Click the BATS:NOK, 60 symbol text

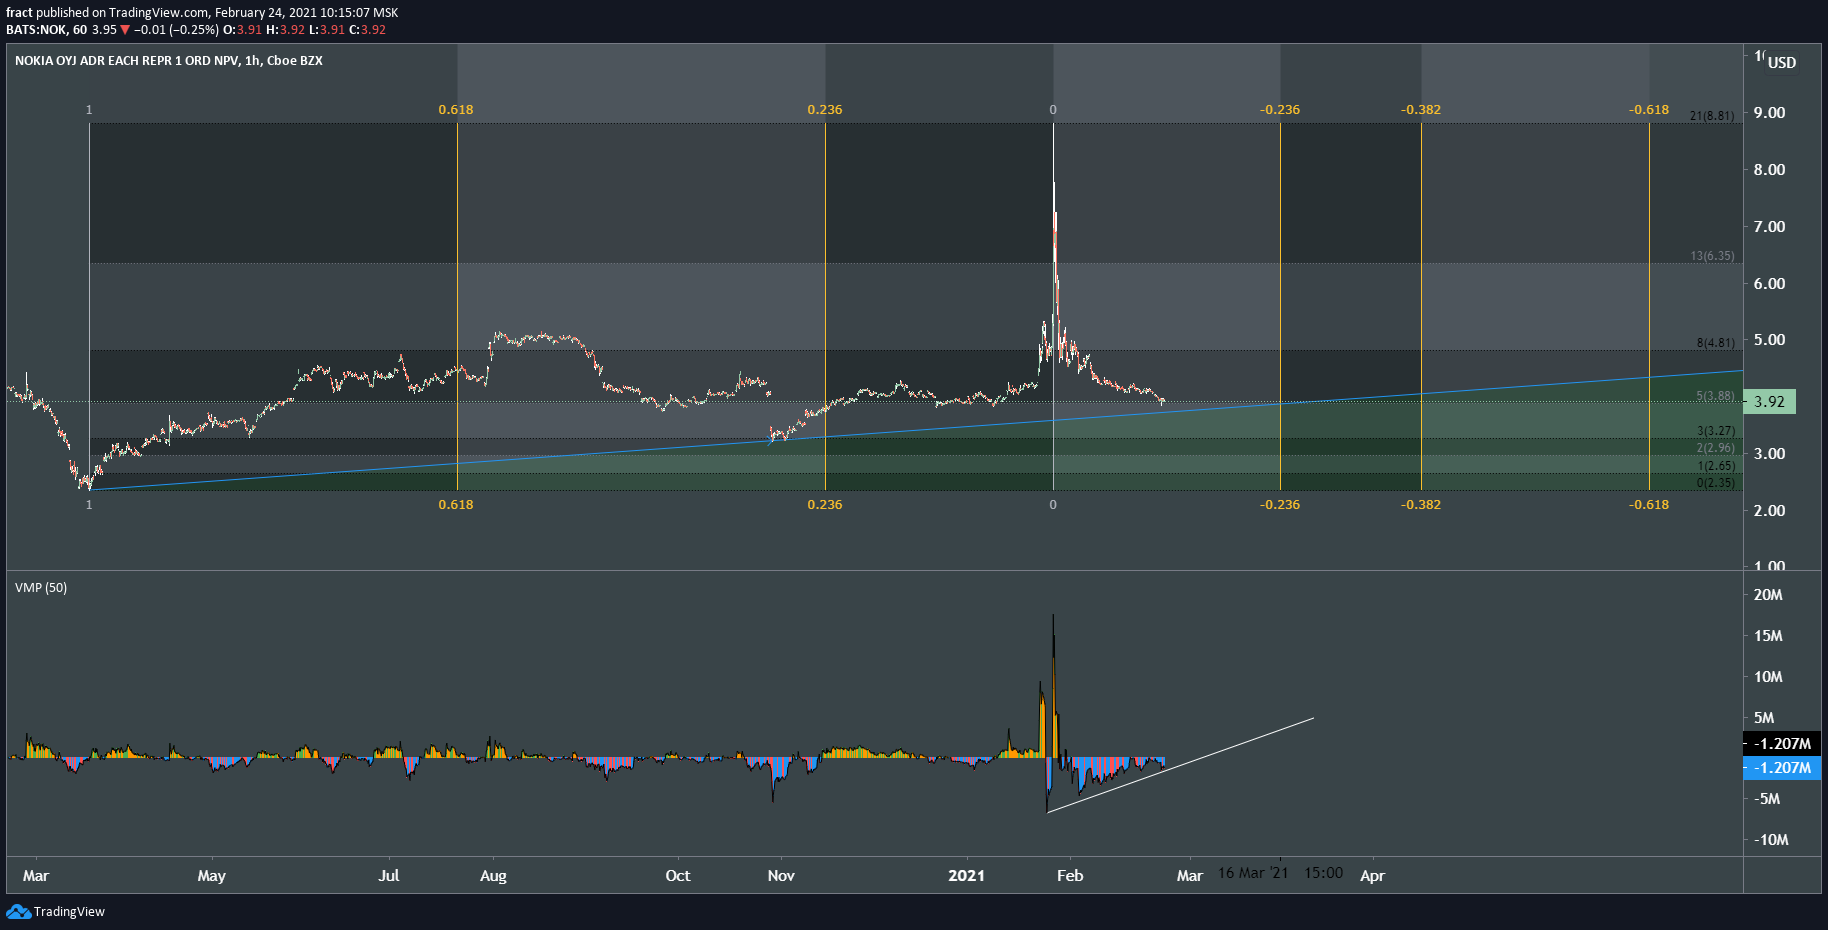(x=46, y=30)
